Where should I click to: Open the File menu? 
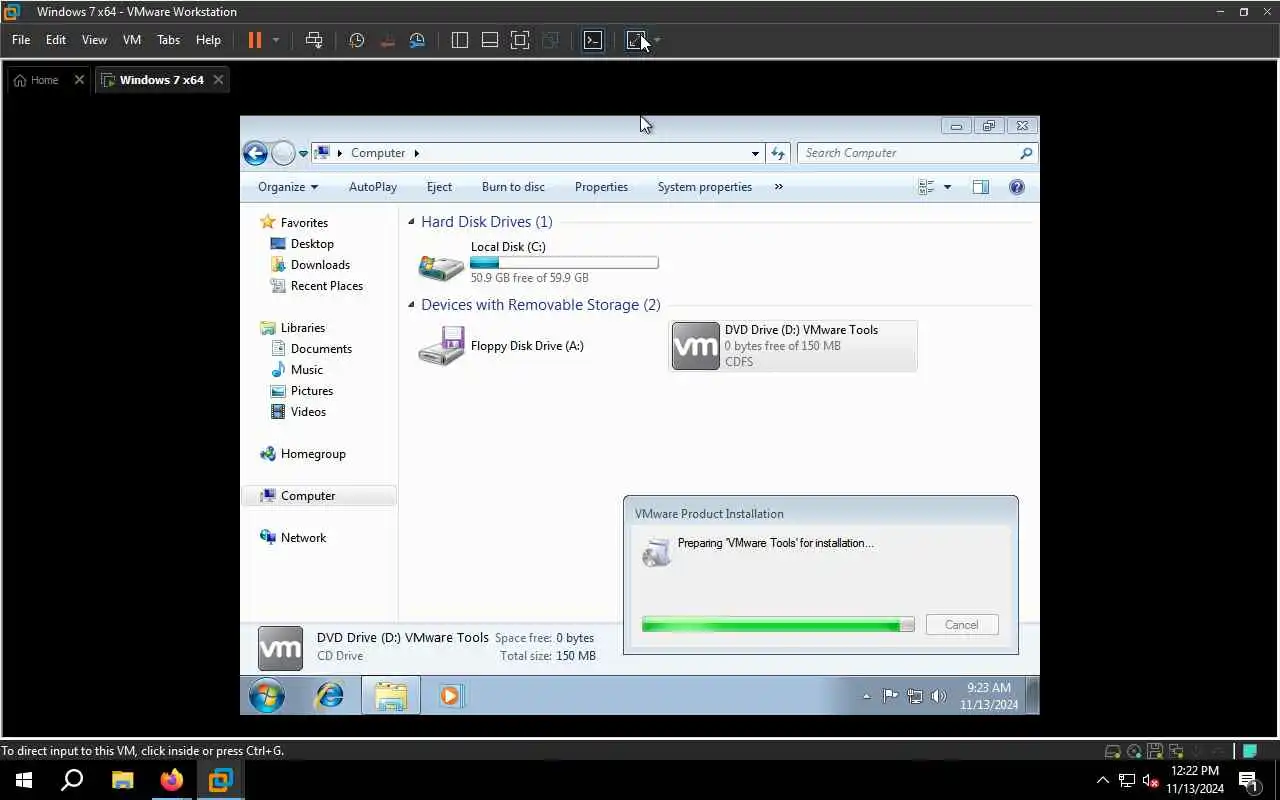point(21,40)
